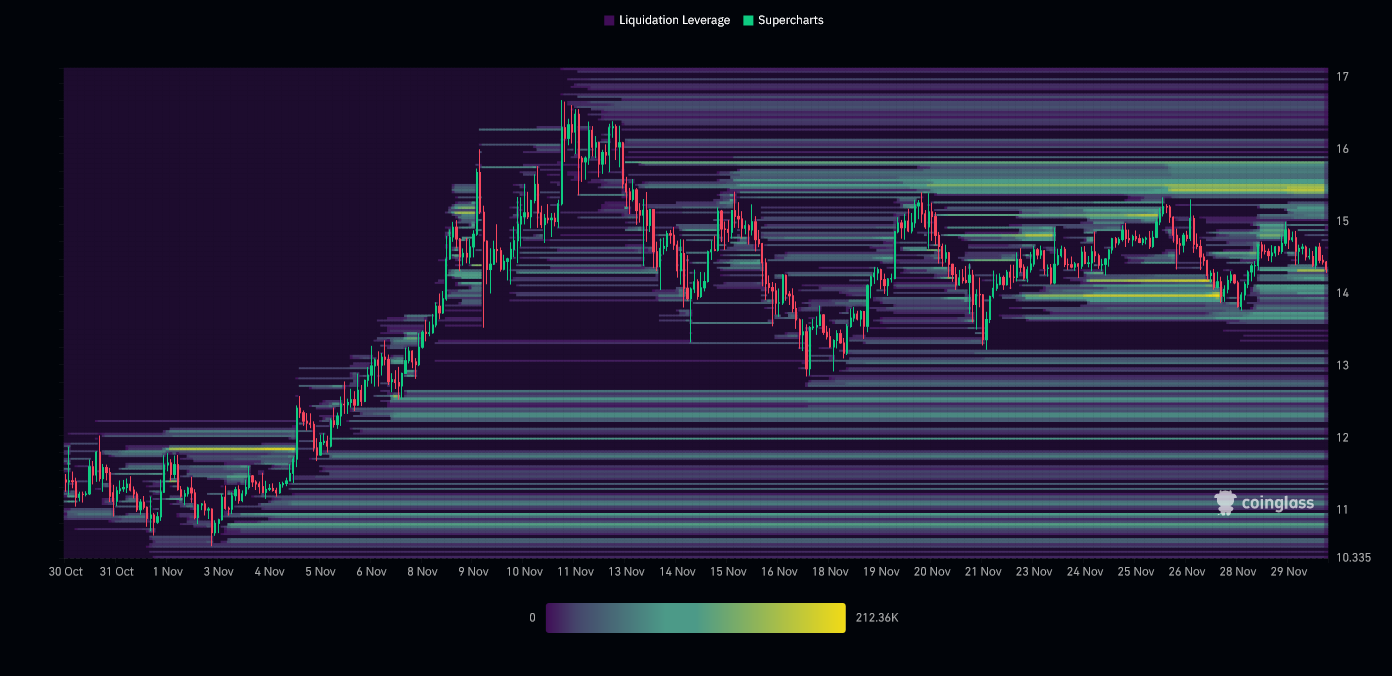Click the 5 Nov date label
The image size is (1392, 676).
[320, 572]
